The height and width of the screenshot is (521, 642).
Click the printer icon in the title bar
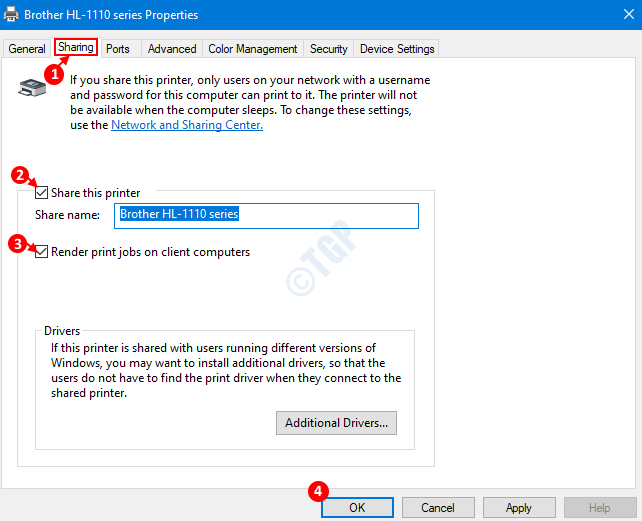(x=11, y=14)
